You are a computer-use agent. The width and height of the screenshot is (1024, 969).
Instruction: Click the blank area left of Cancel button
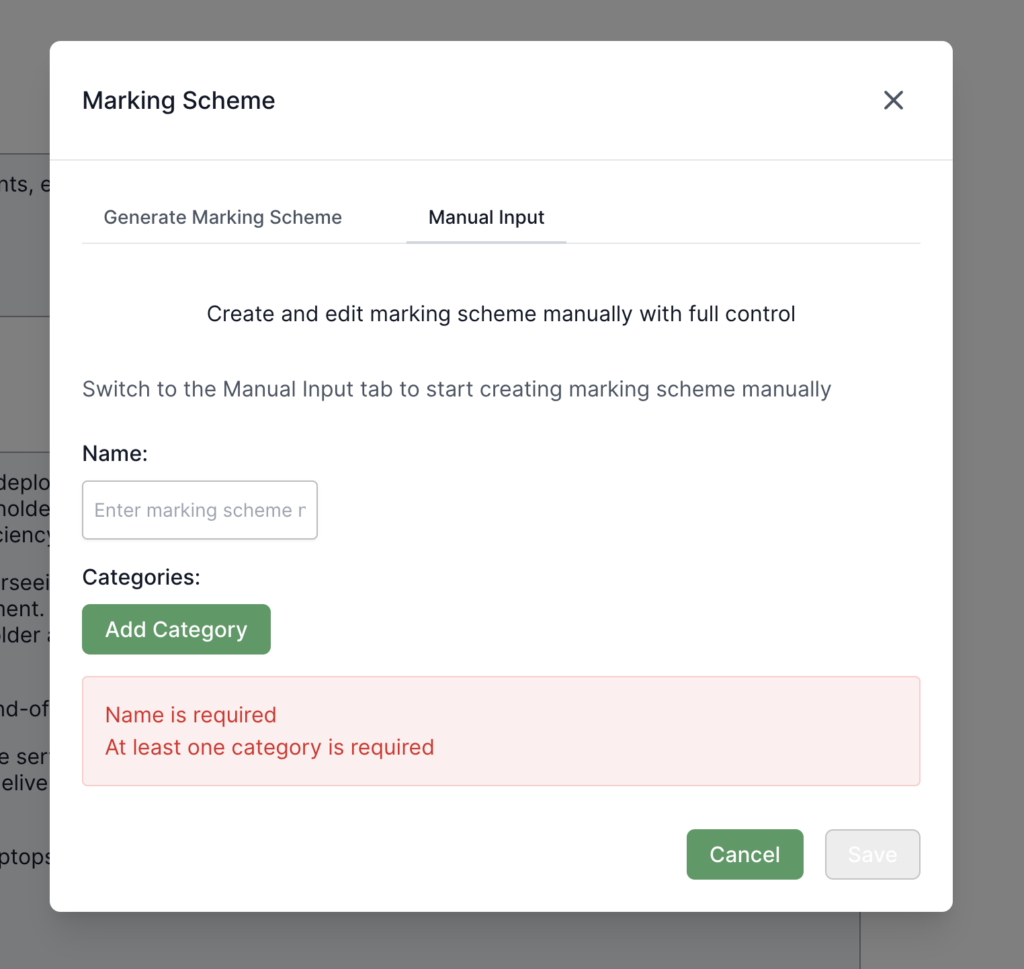pyautogui.click(x=400, y=854)
